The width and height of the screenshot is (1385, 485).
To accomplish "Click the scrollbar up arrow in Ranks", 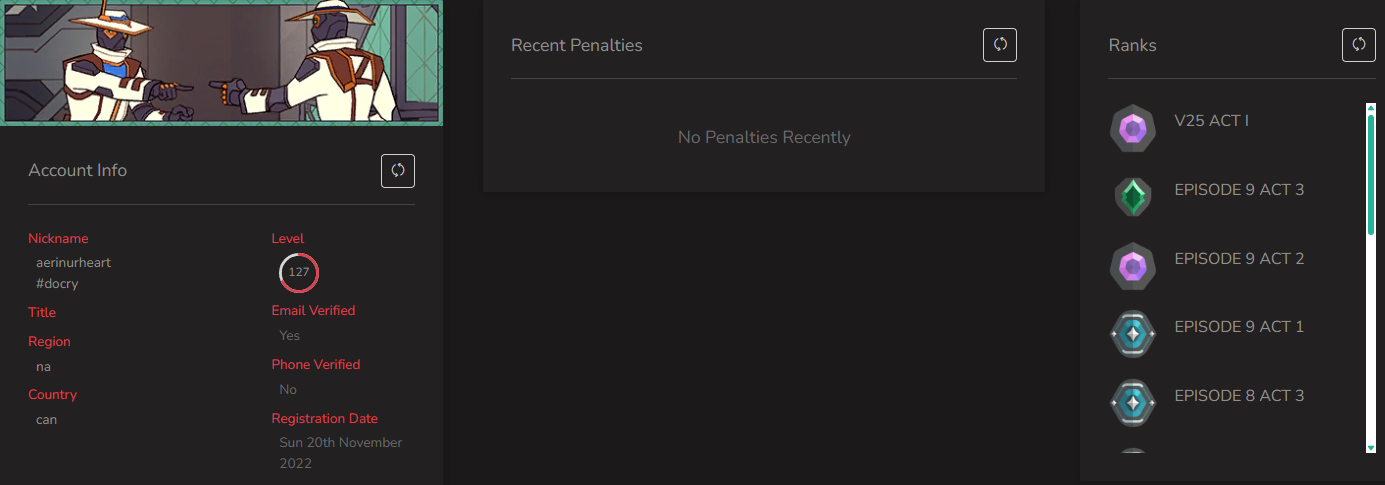I will point(1370,106).
